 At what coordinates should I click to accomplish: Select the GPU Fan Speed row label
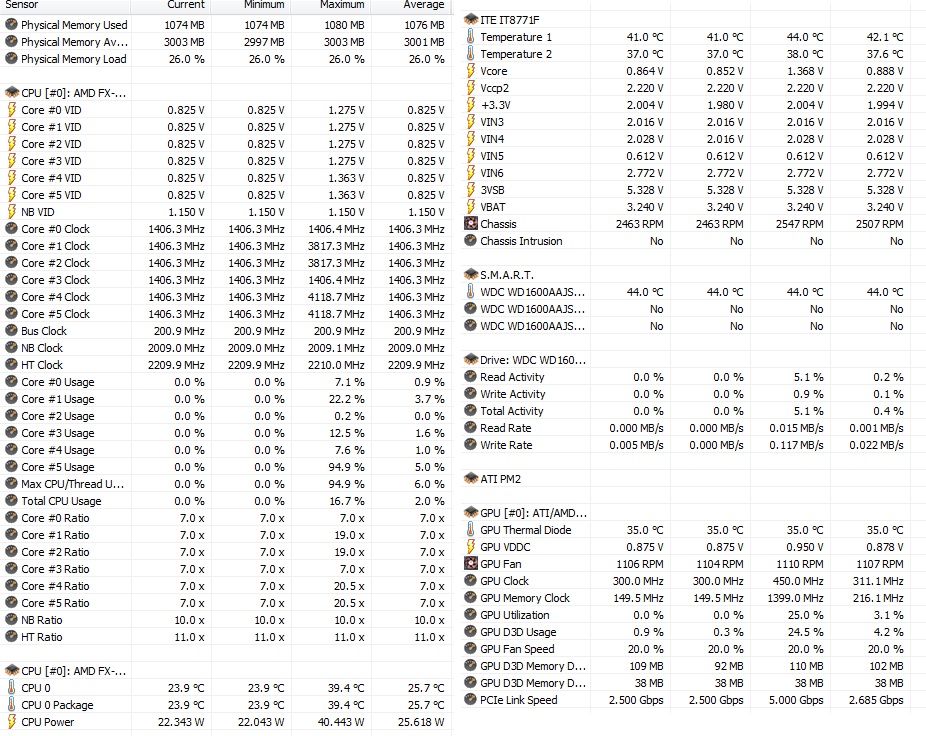517,649
